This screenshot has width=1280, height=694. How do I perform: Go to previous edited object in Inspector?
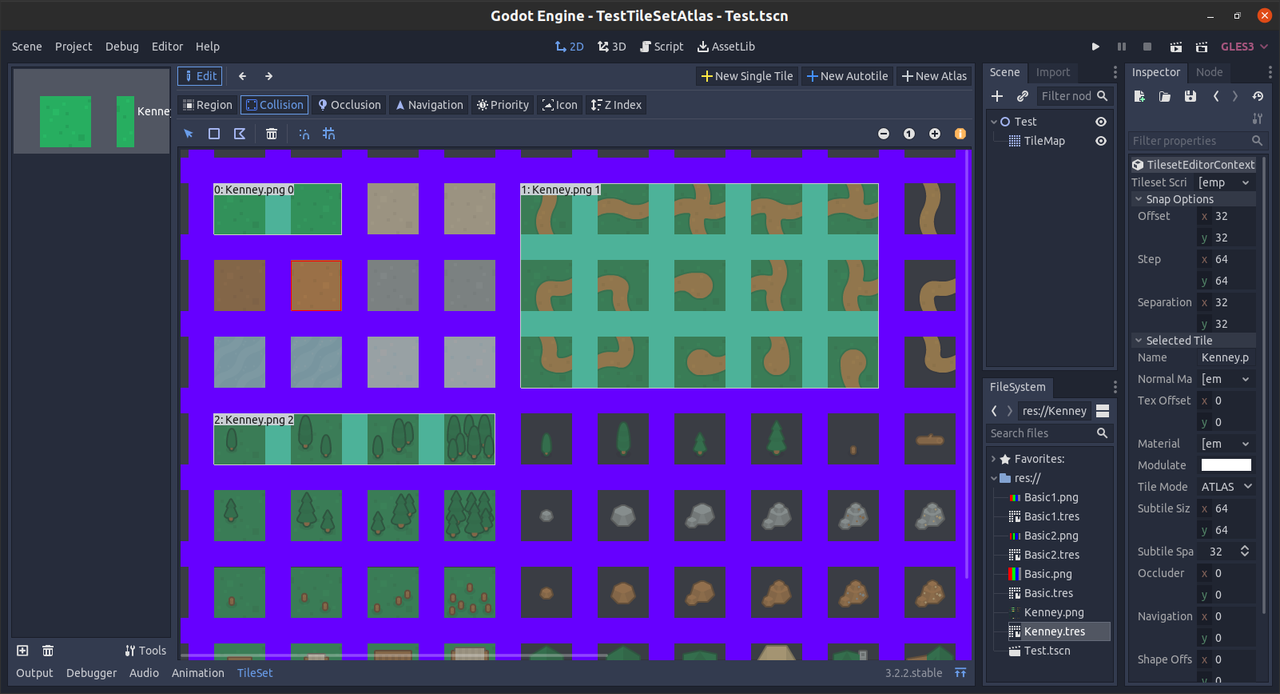pyautogui.click(x=1216, y=96)
